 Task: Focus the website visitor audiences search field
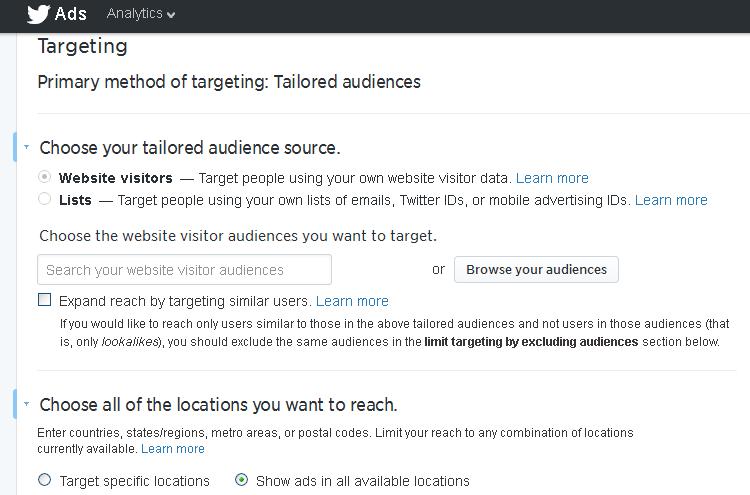(184, 270)
